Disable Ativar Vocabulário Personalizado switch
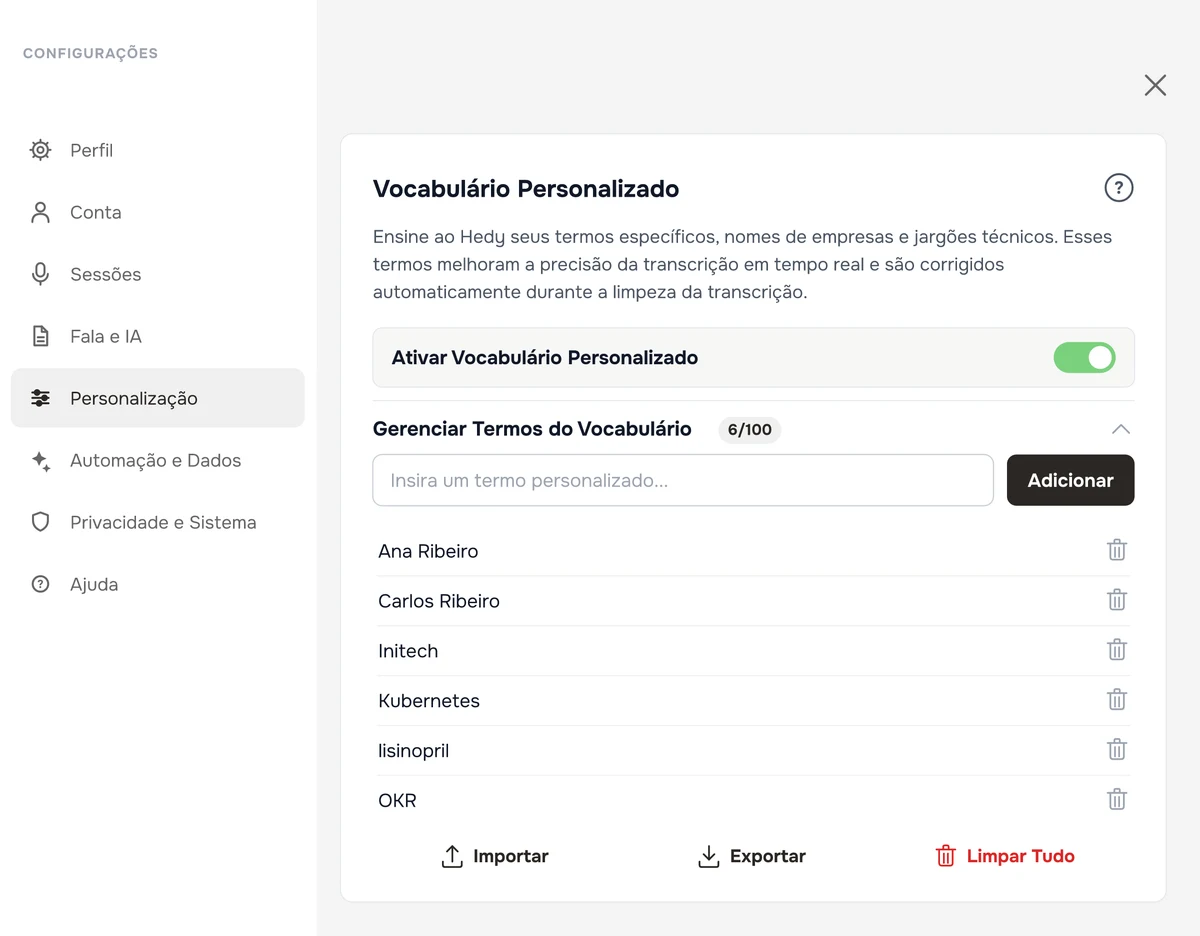This screenshot has width=1200, height=936. click(x=1084, y=358)
